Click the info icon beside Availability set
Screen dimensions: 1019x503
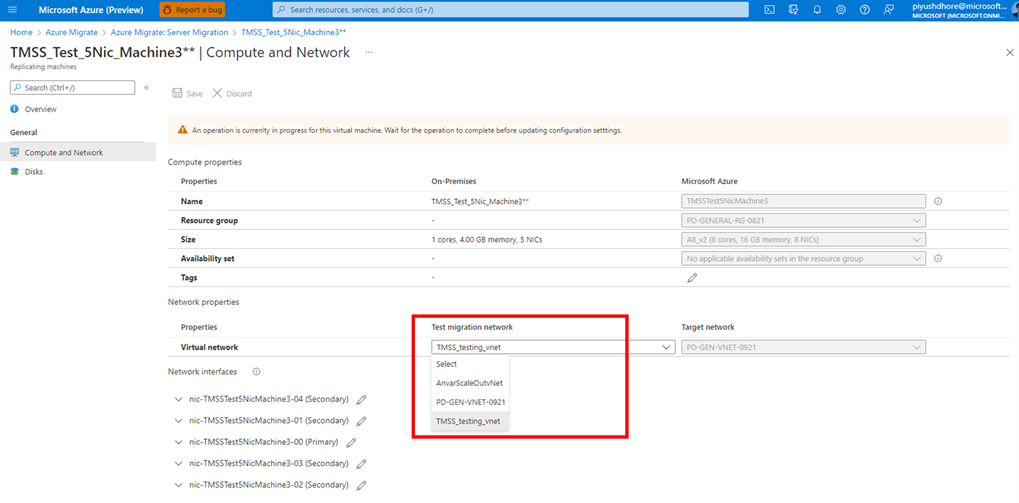938,259
